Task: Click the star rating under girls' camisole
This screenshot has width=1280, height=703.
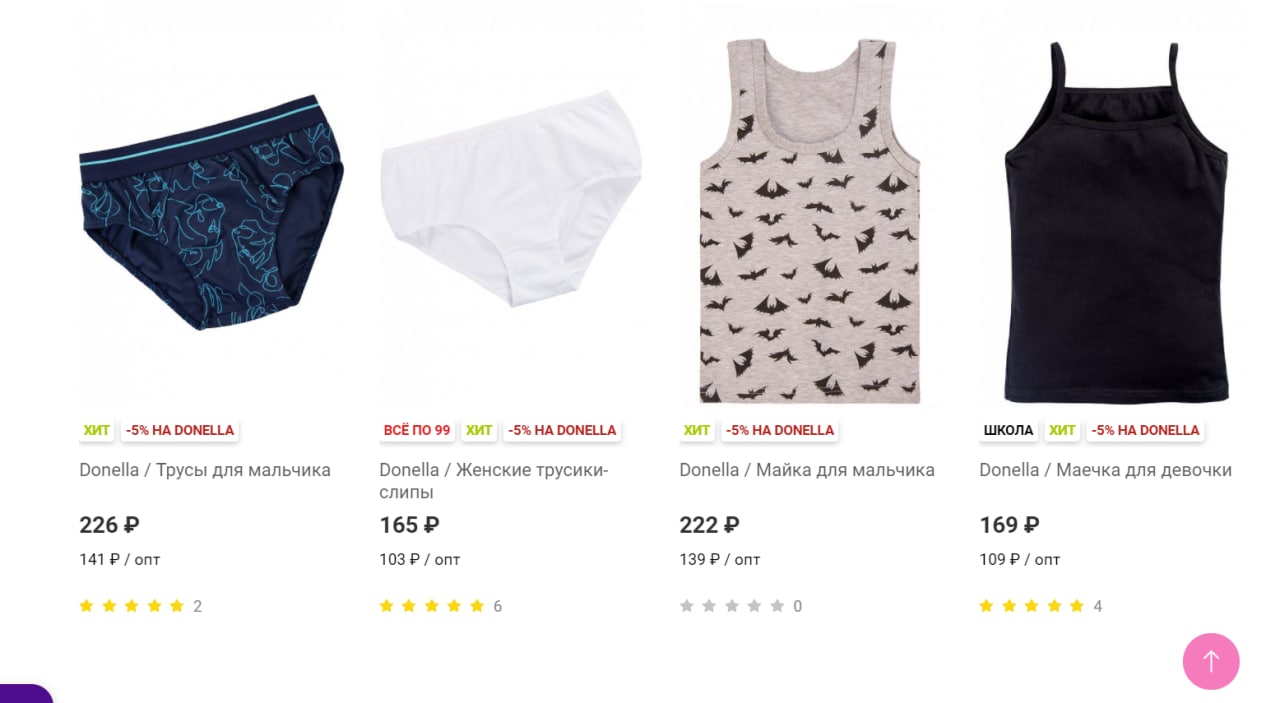Action: click(1032, 606)
